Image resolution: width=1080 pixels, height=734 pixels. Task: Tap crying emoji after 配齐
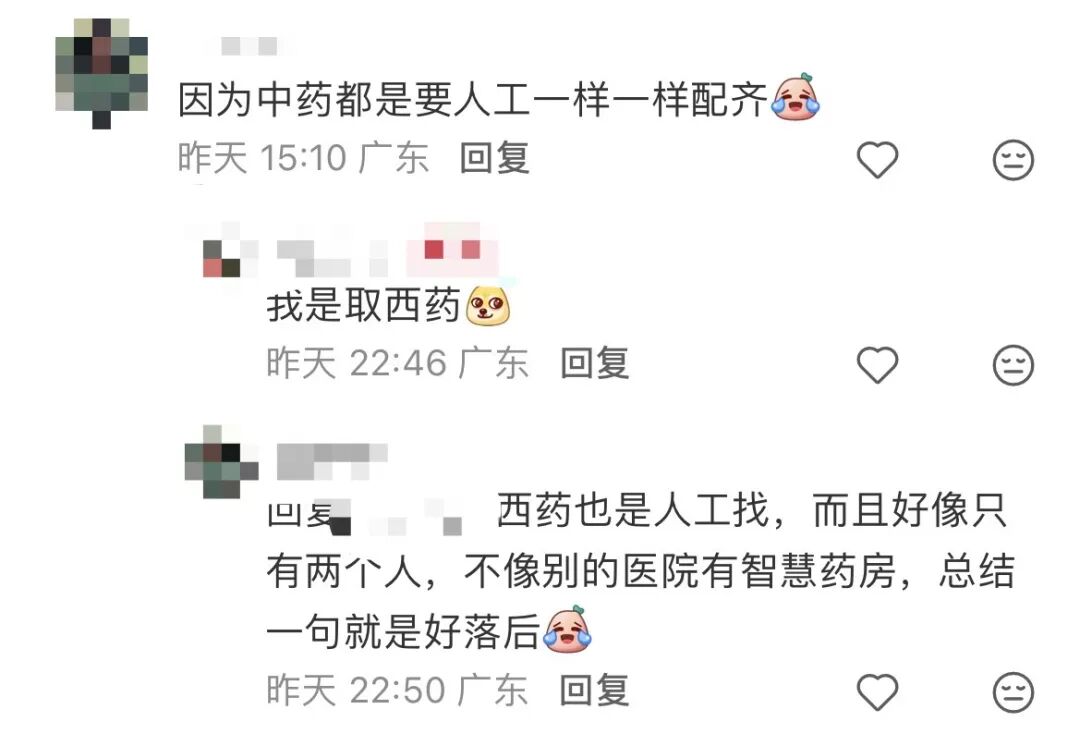click(796, 97)
